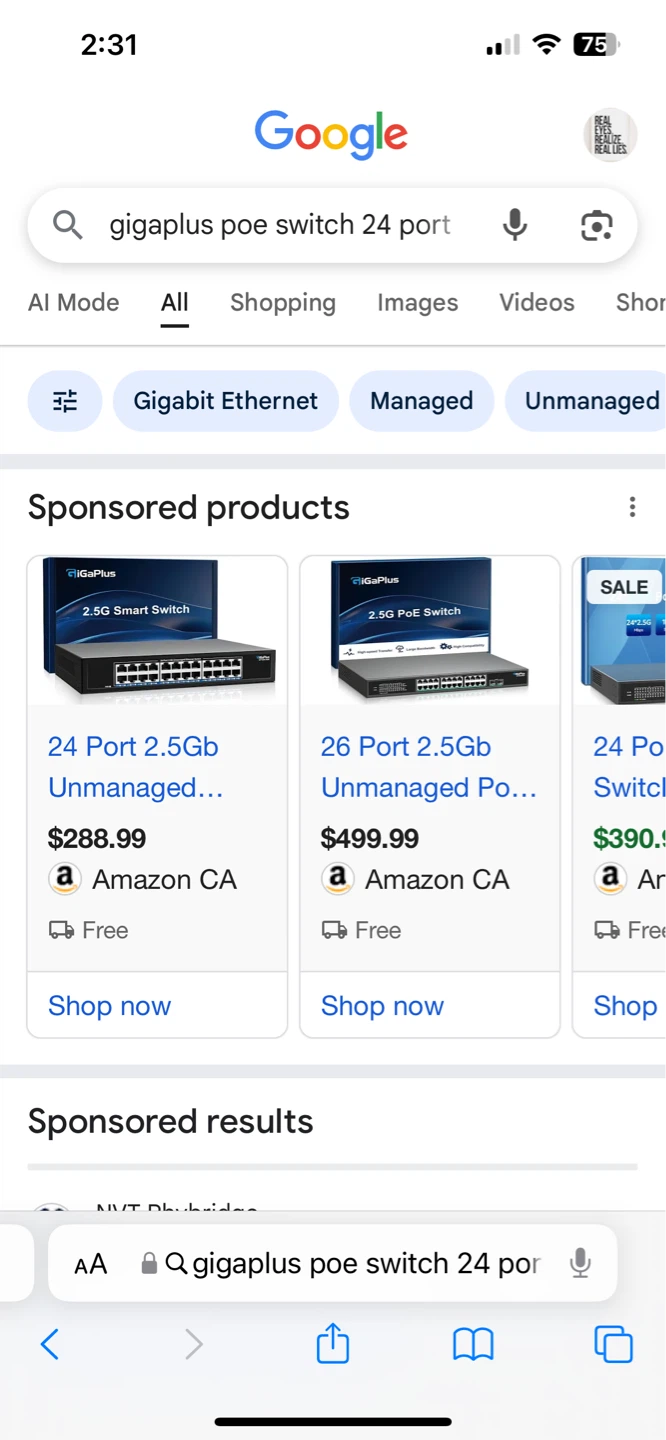Open Sponsored products three-dot menu
The width and height of the screenshot is (666, 1440).
tap(632, 507)
